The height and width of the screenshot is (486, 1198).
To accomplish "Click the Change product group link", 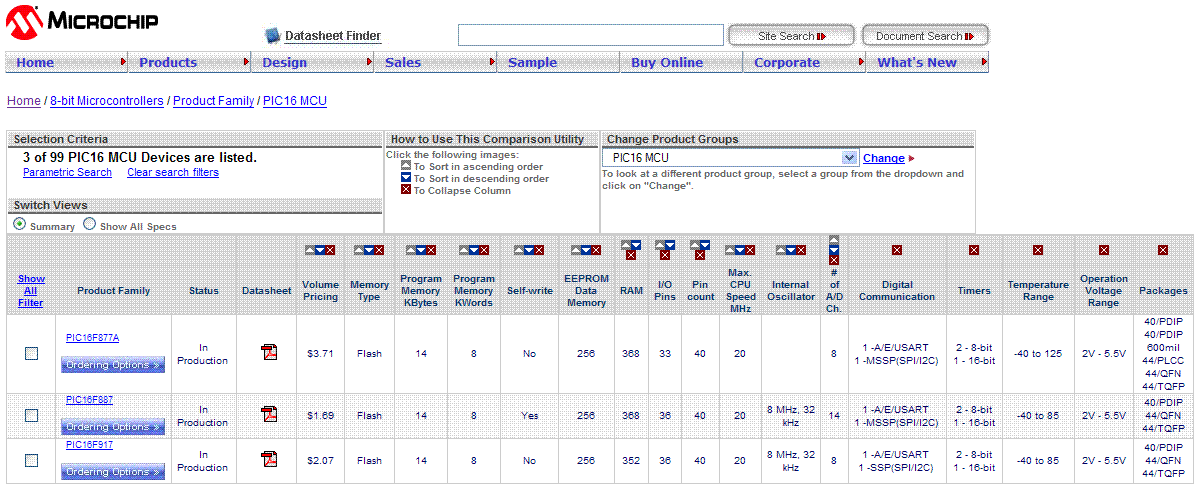I will (884, 158).
